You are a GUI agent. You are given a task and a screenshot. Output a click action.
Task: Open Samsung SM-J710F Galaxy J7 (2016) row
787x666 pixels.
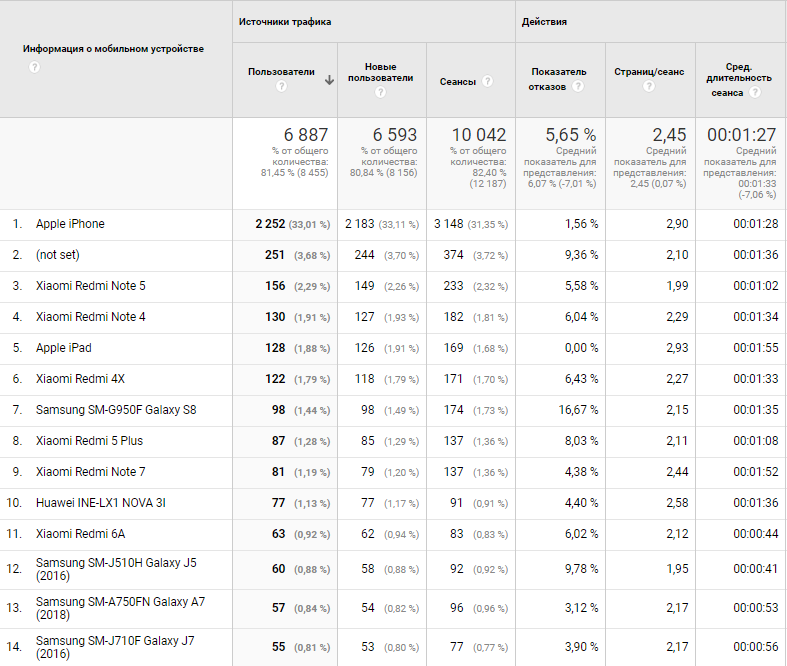115,647
